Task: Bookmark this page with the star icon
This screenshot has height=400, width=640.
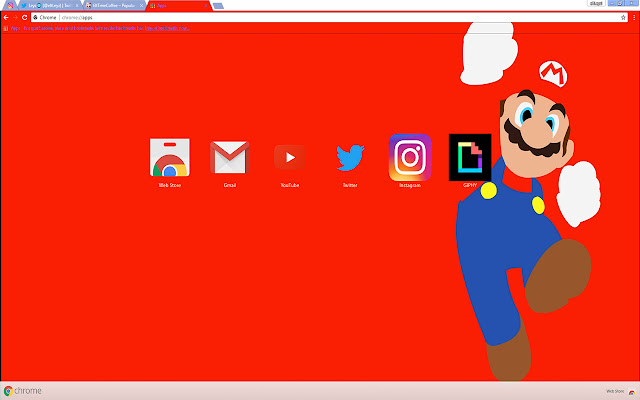Action: click(623, 18)
